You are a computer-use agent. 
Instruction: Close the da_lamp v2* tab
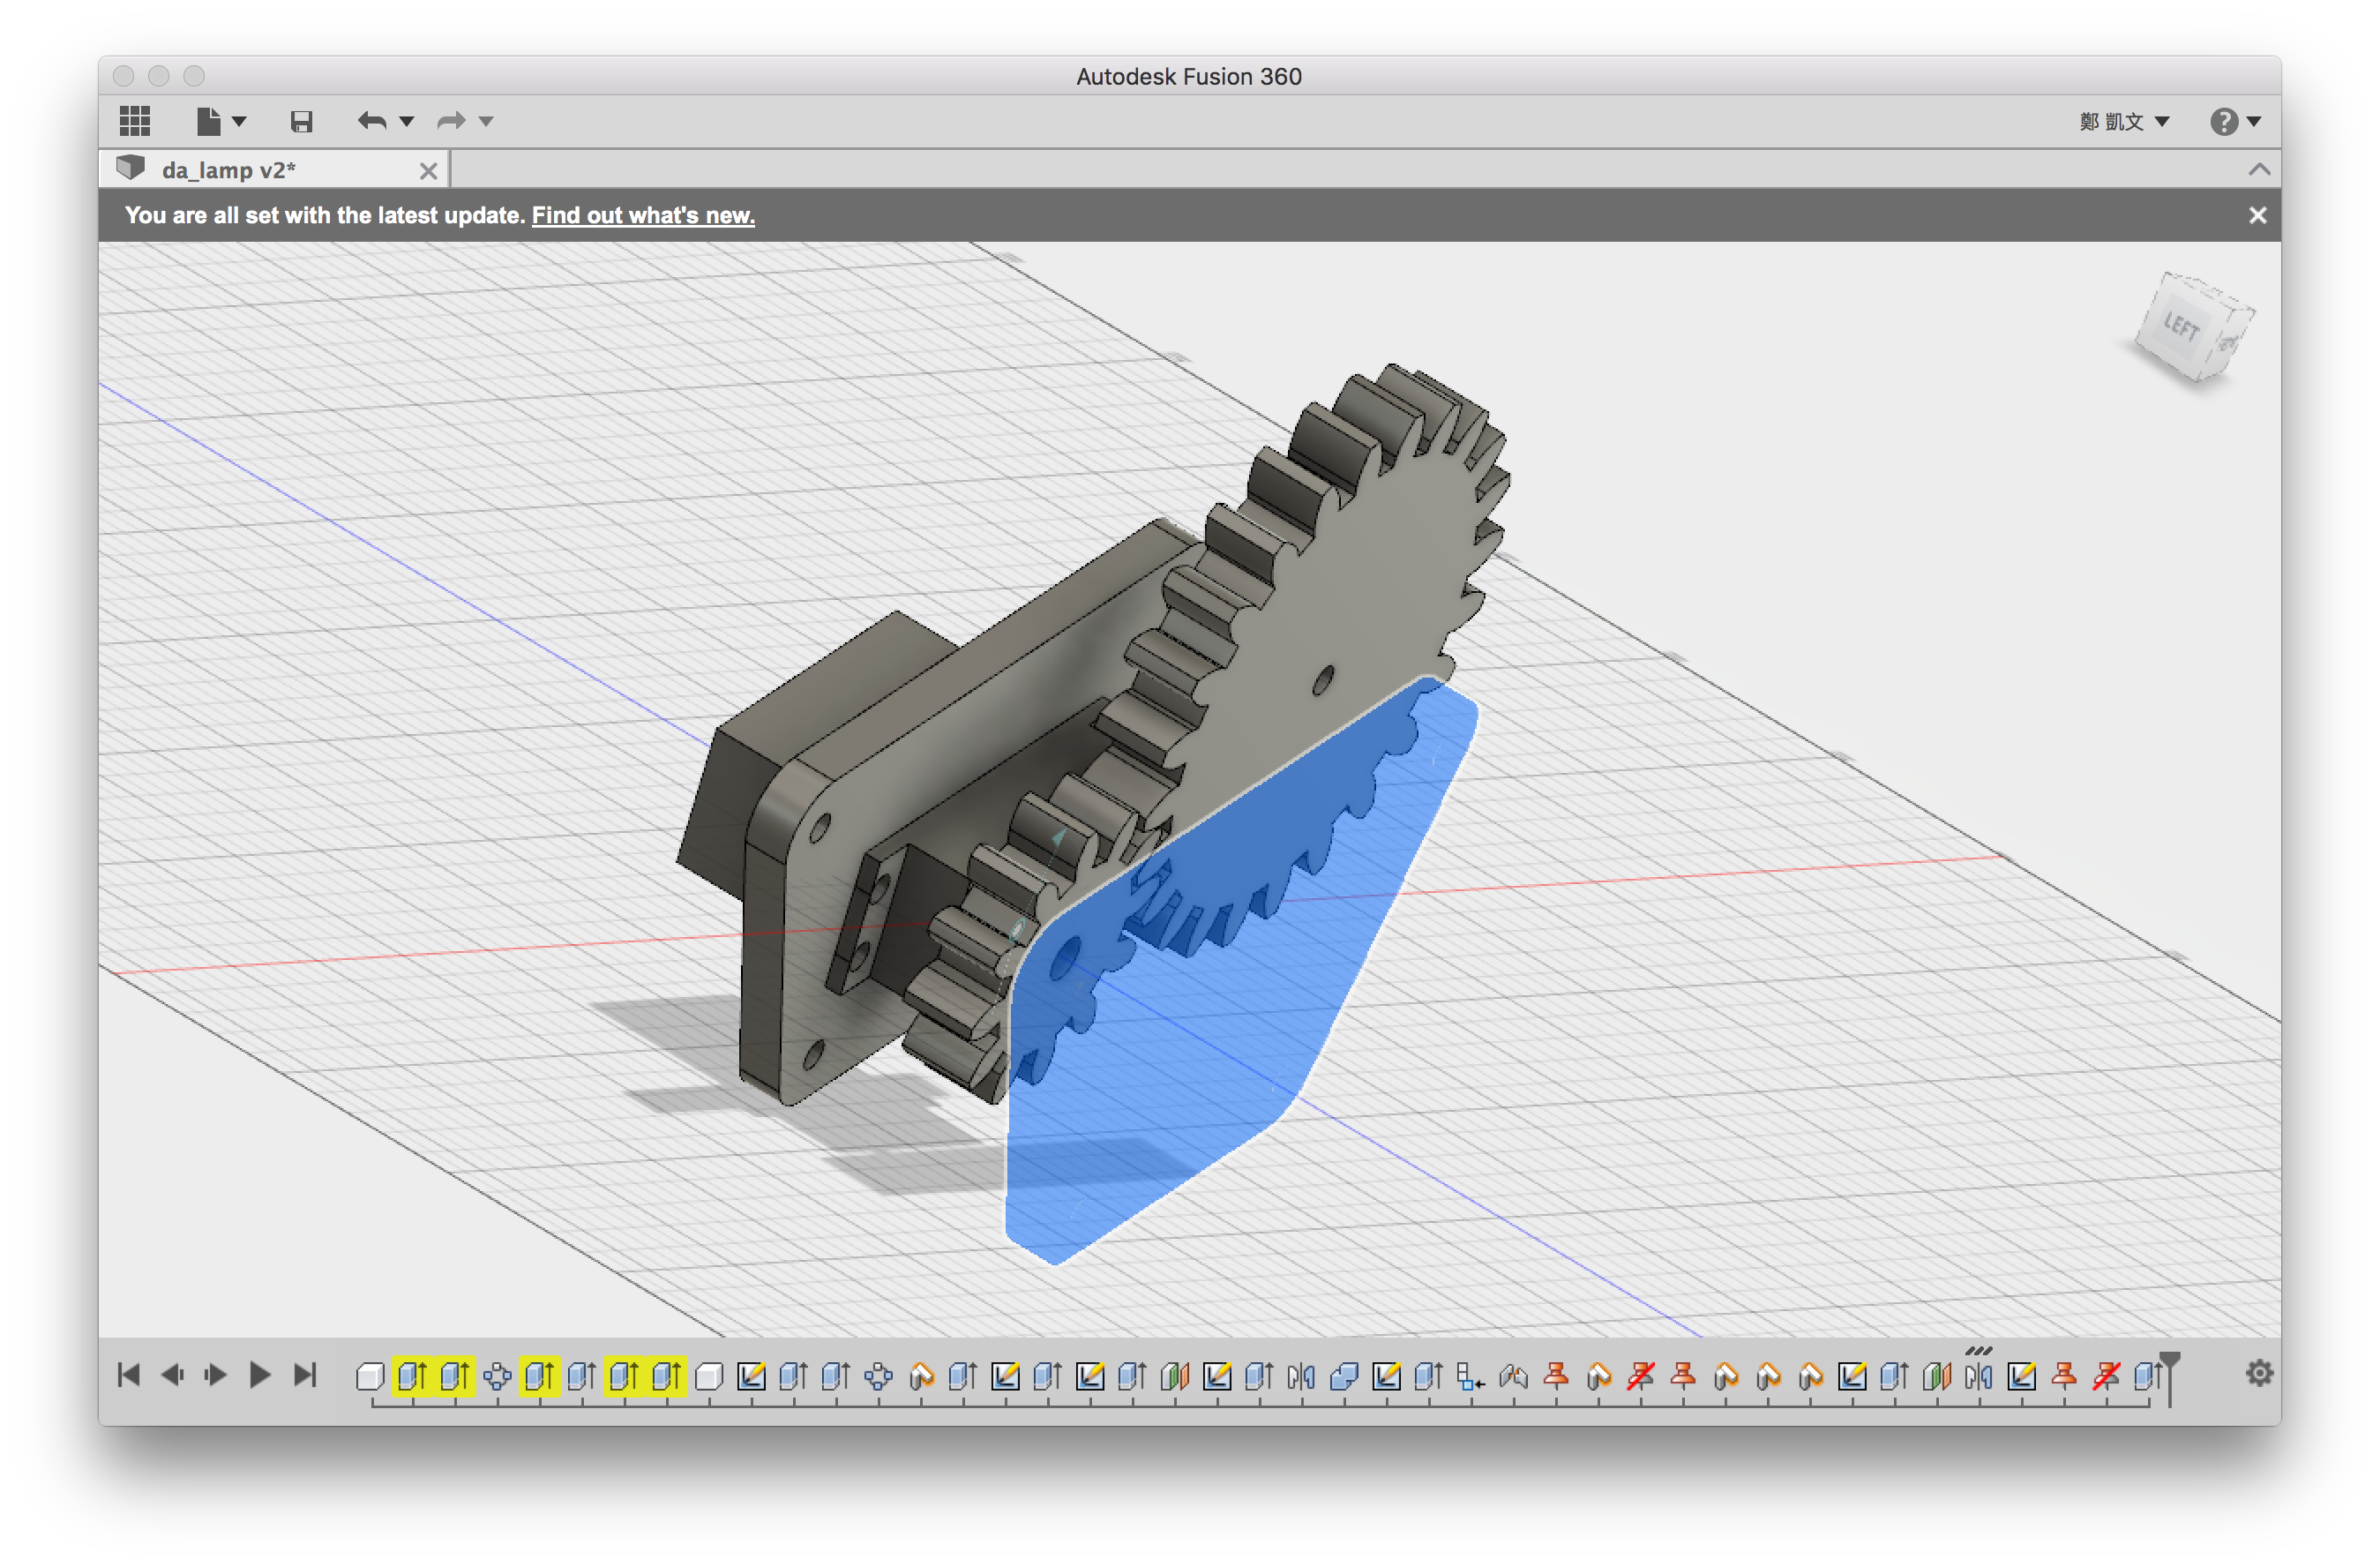pos(428,171)
